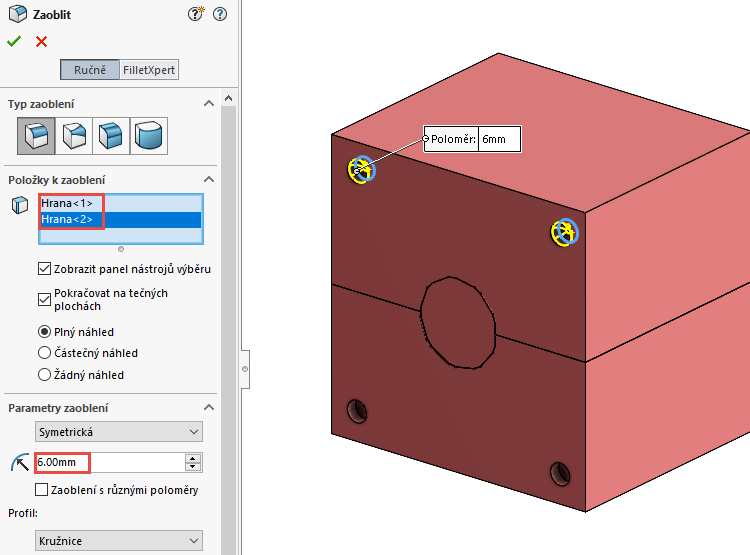
Task: Open the Zaoblit feature help question mark
Action: [x=220, y=14]
